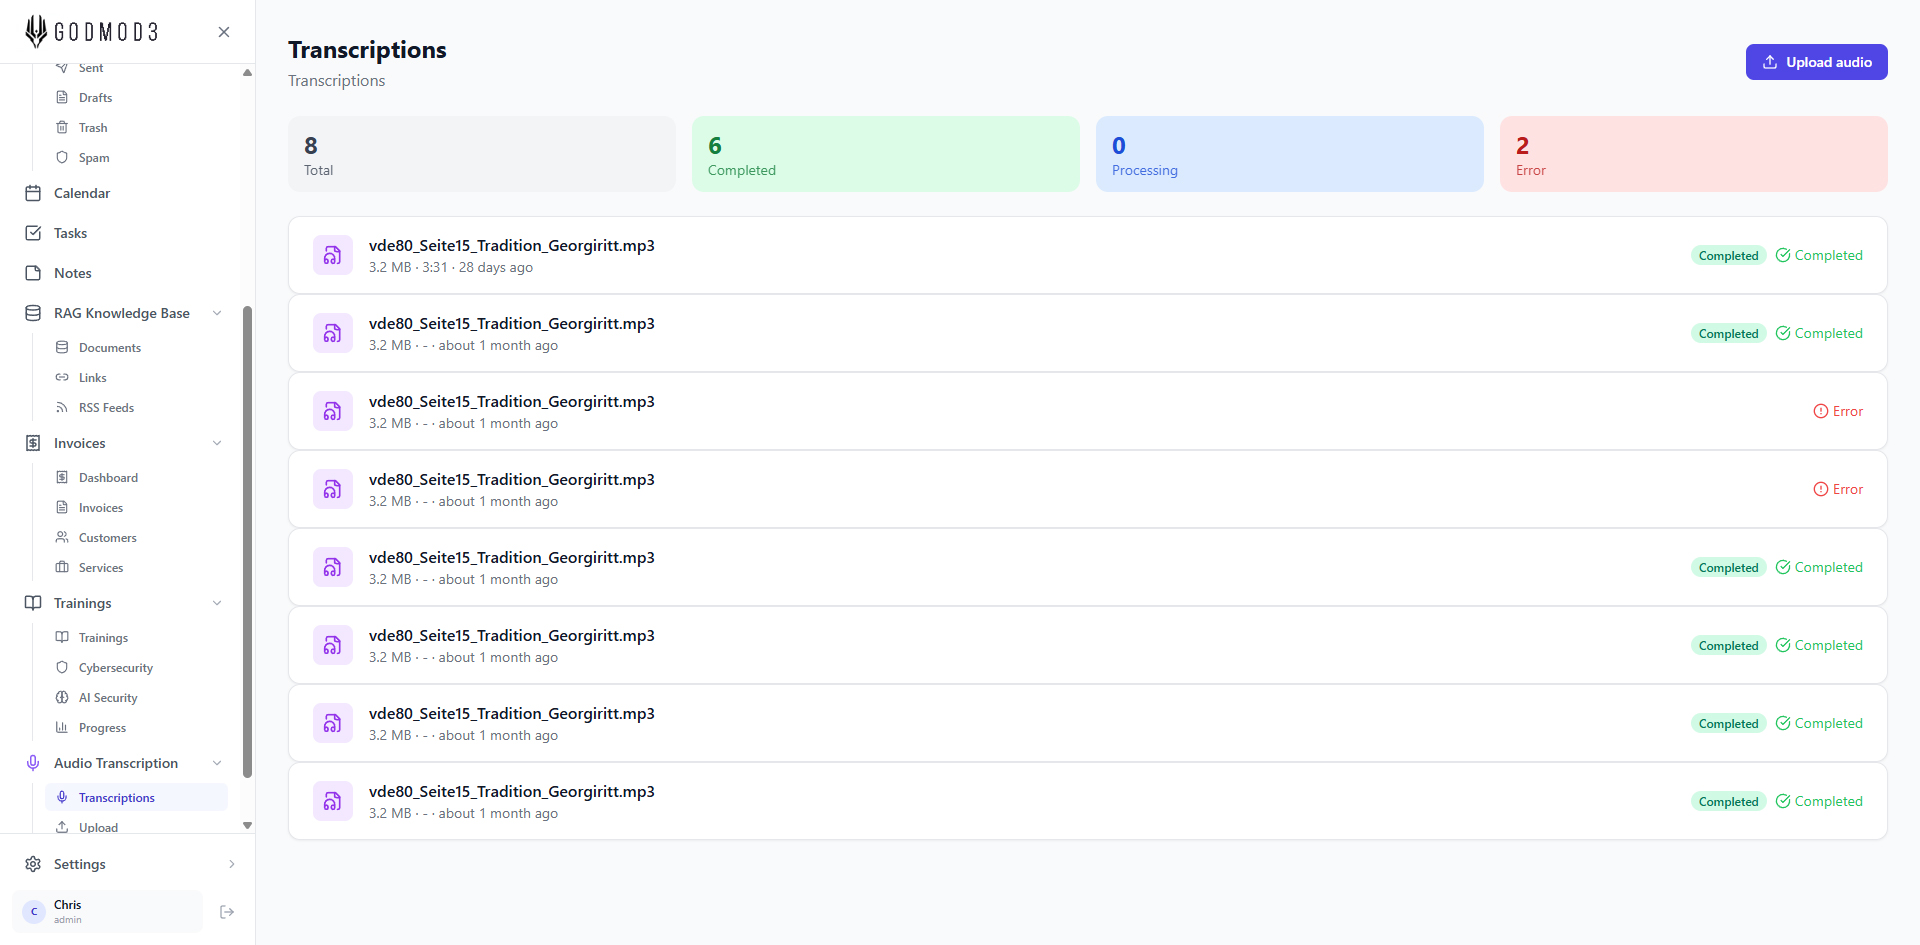Image resolution: width=1920 pixels, height=945 pixels.
Task: Collapse the RAG Knowledge Base section
Action: pyautogui.click(x=217, y=313)
